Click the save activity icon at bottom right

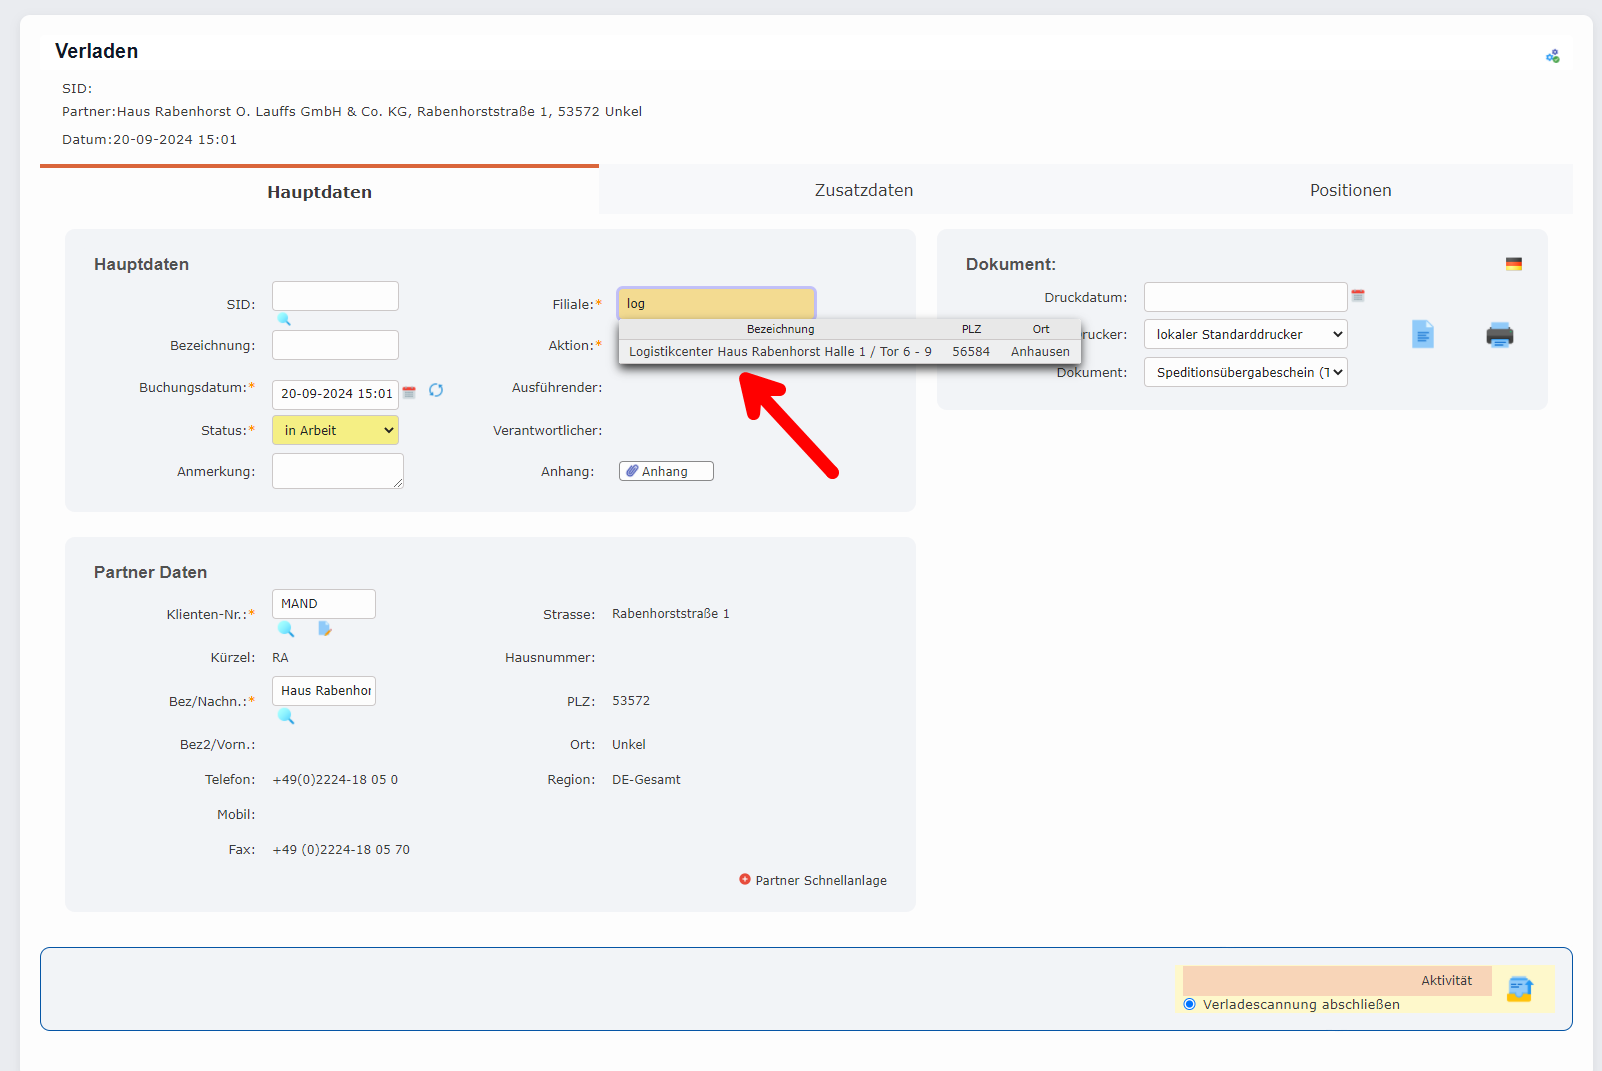[1520, 989]
